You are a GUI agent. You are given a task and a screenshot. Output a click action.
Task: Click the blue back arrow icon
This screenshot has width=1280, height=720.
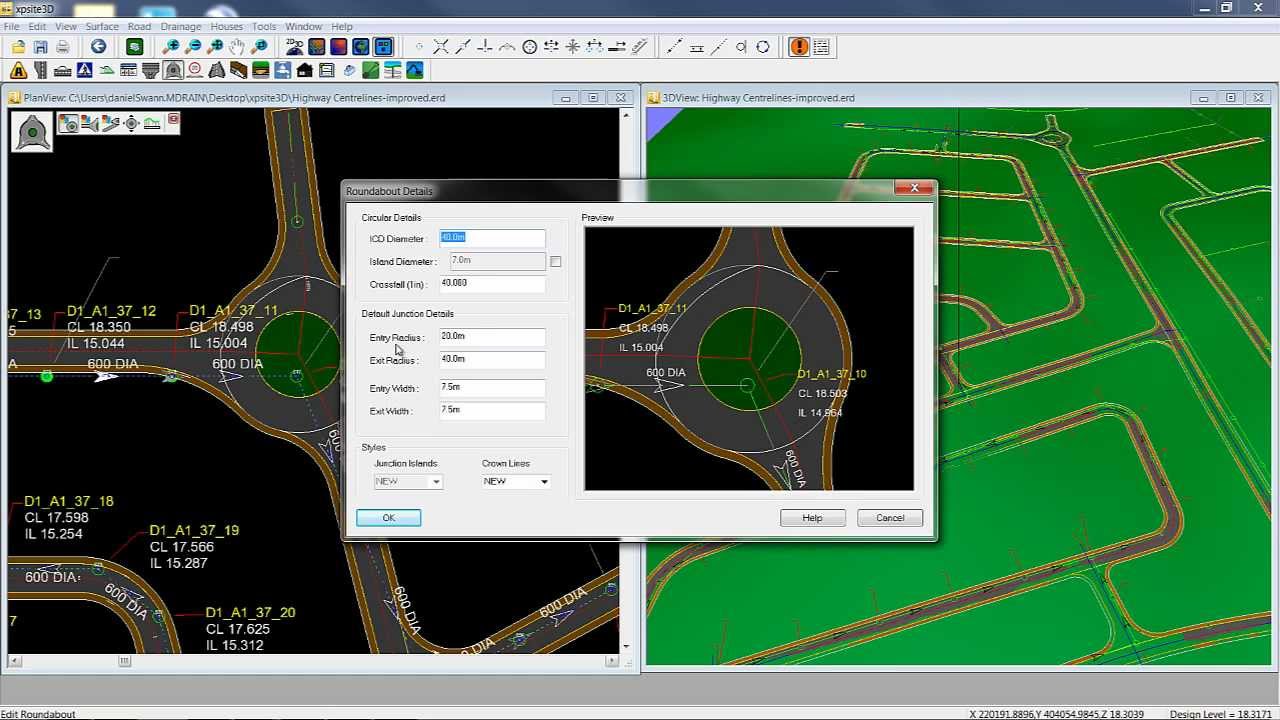(x=98, y=47)
